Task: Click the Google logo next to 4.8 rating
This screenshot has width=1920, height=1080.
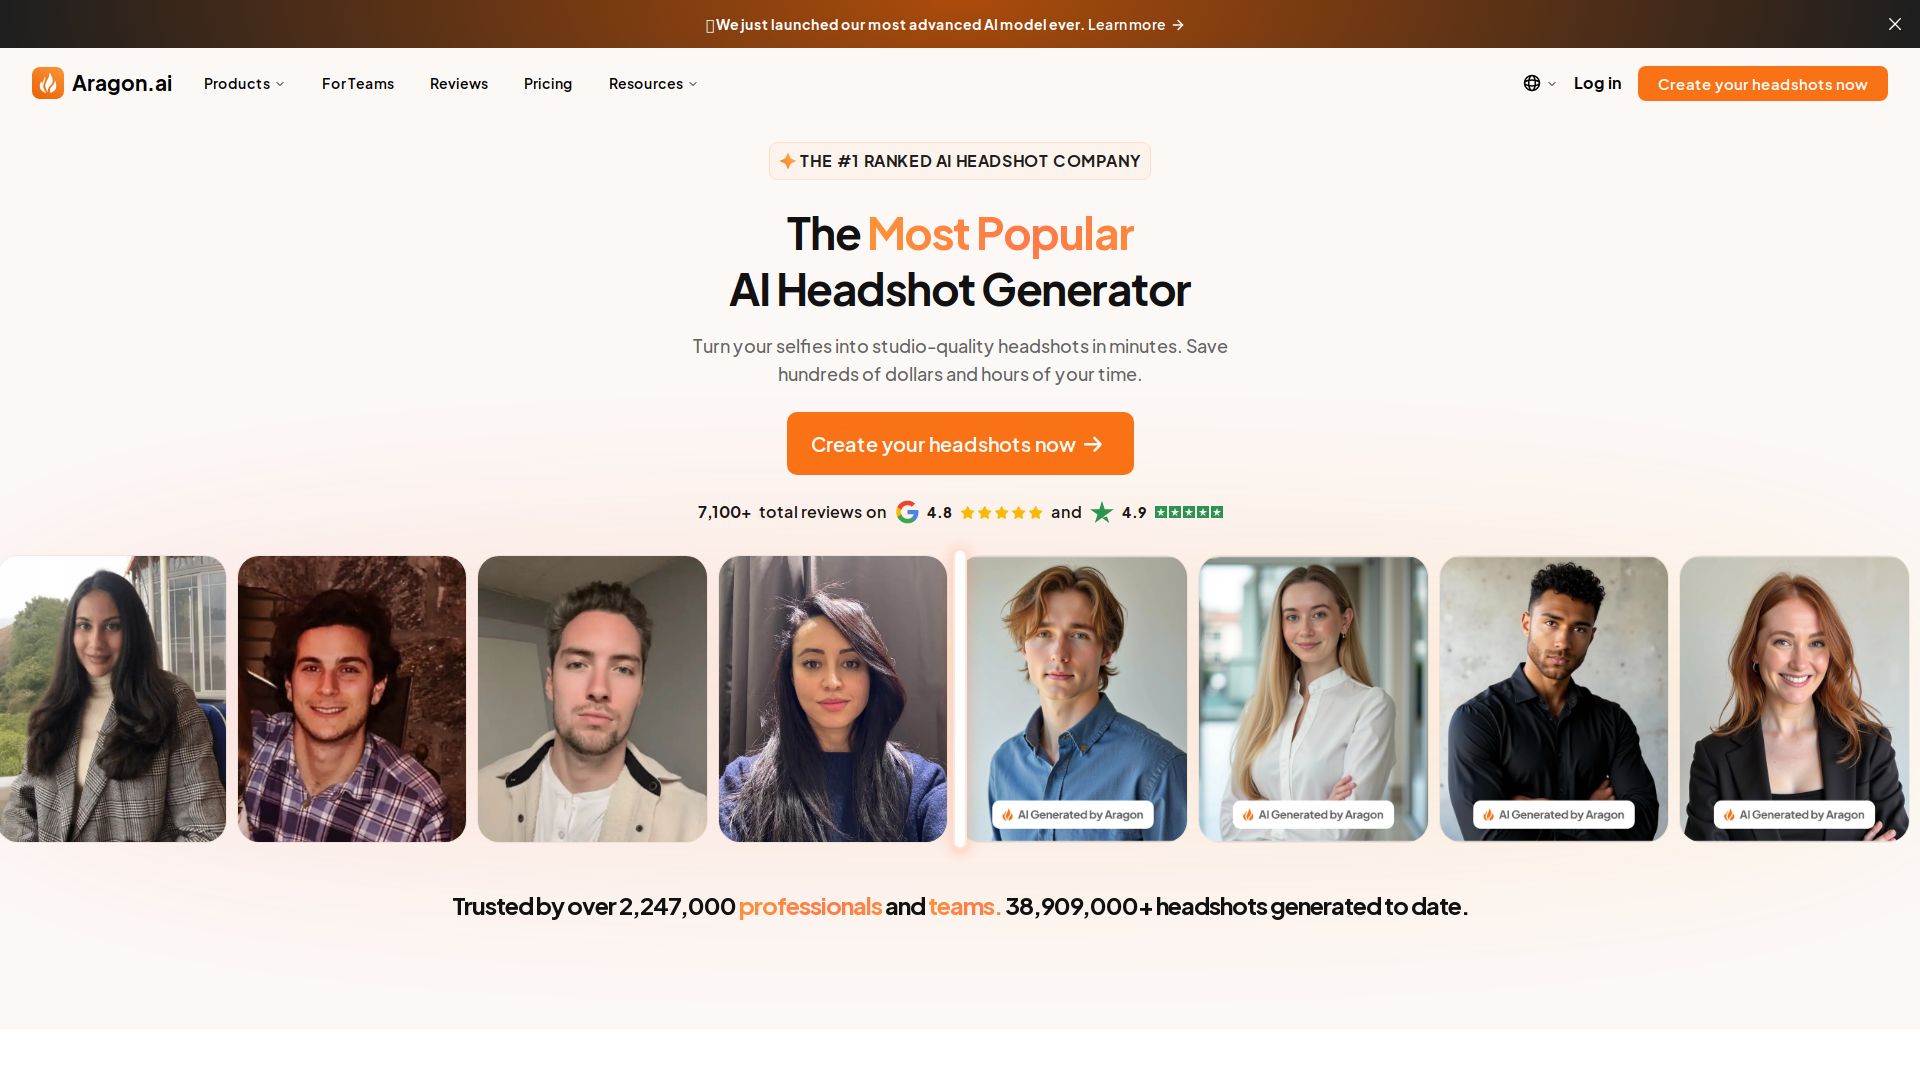Action: (x=907, y=512)
